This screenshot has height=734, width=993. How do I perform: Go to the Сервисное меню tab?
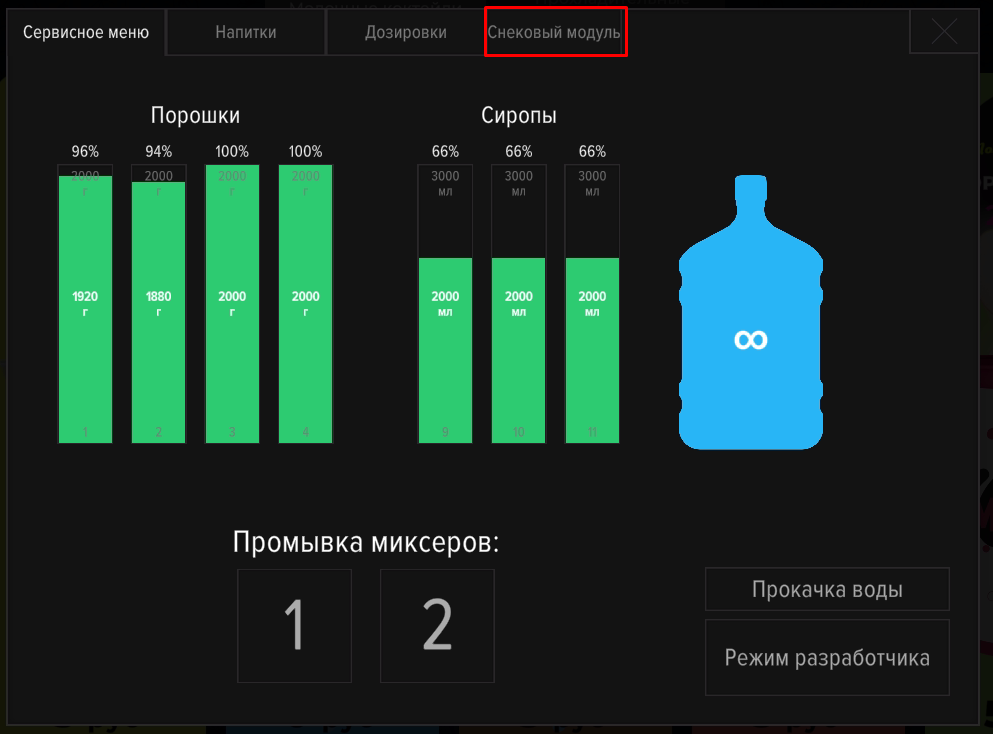(x=86, y=33)
